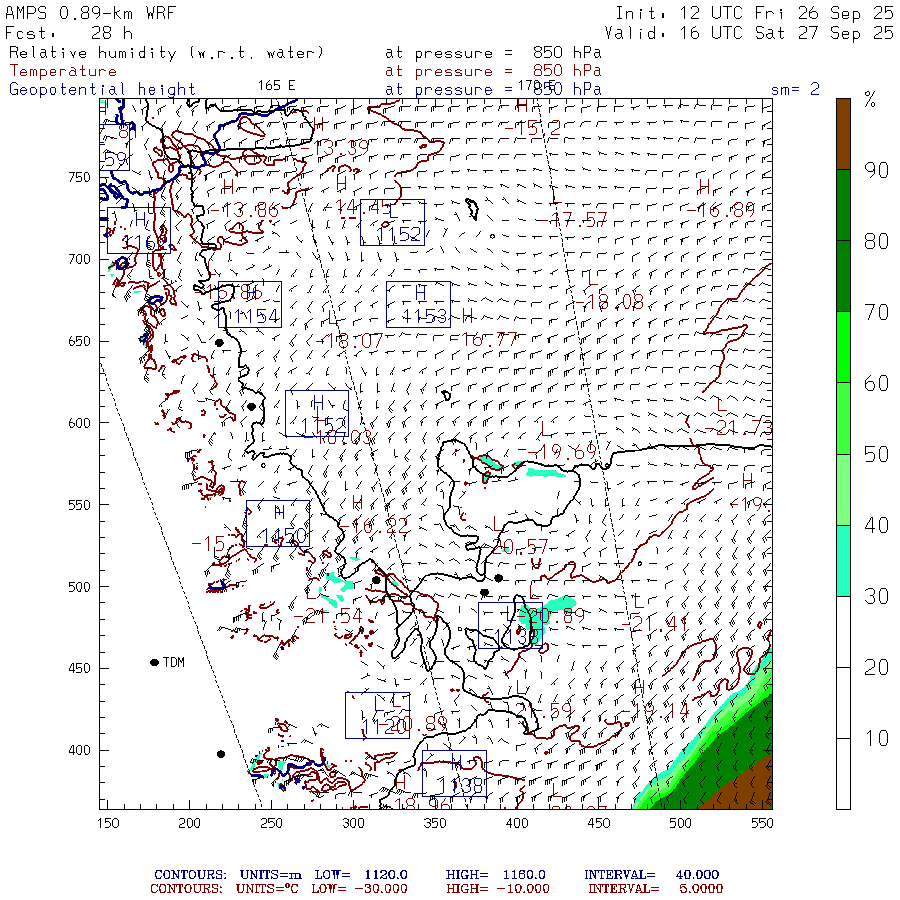Click the boxed '1154' height label

point(250,305)
